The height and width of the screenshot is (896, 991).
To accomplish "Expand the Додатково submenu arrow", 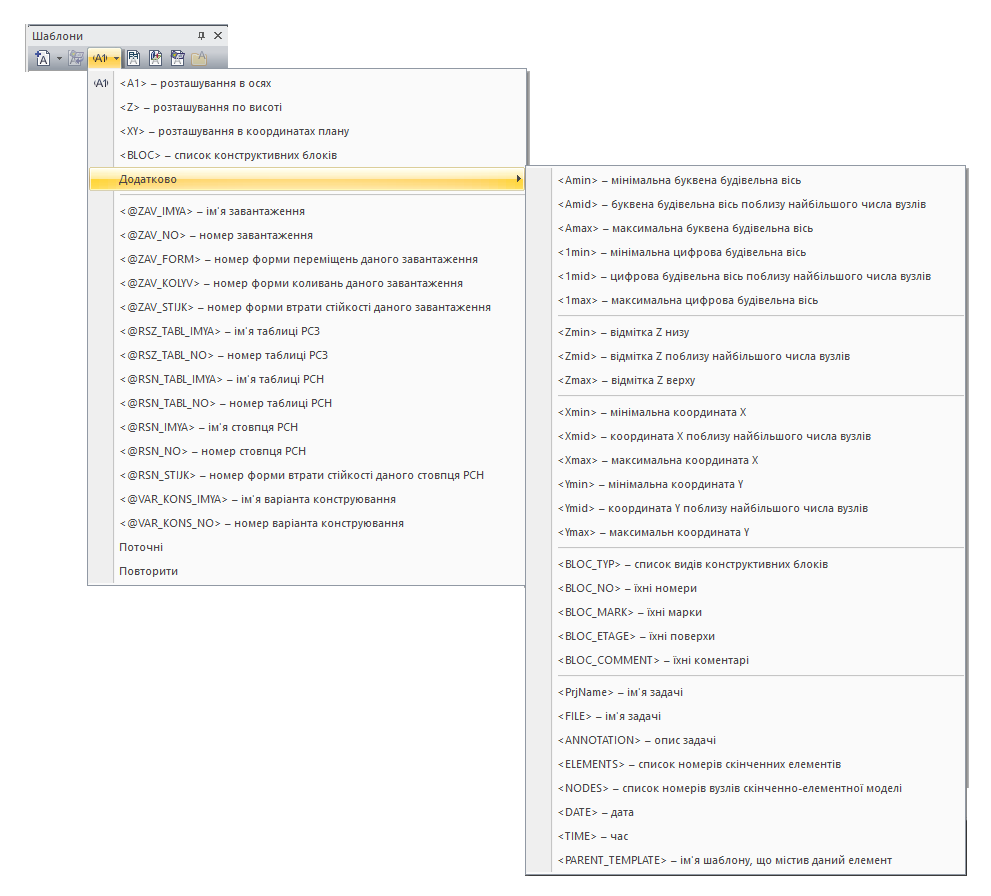I will (x=518, y=179).
